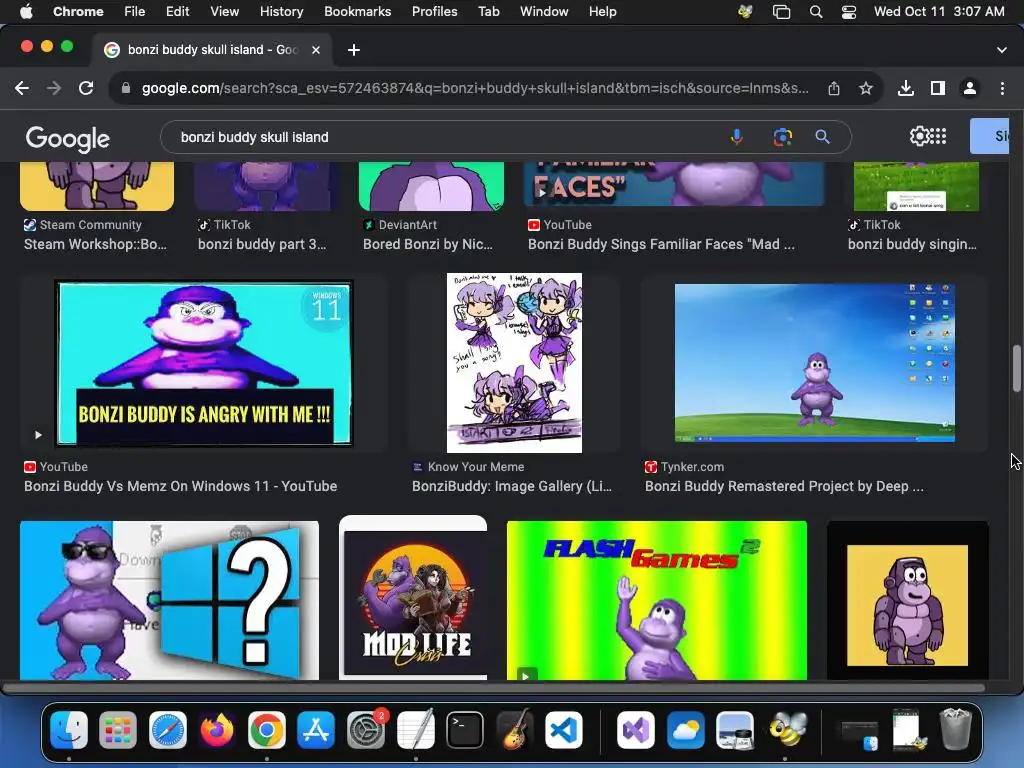Open Bonzi Buddy Sings Familiar Faces link
Viewport: 1024px width, 768px height.
pyautogui.click(x=661, y=244)
